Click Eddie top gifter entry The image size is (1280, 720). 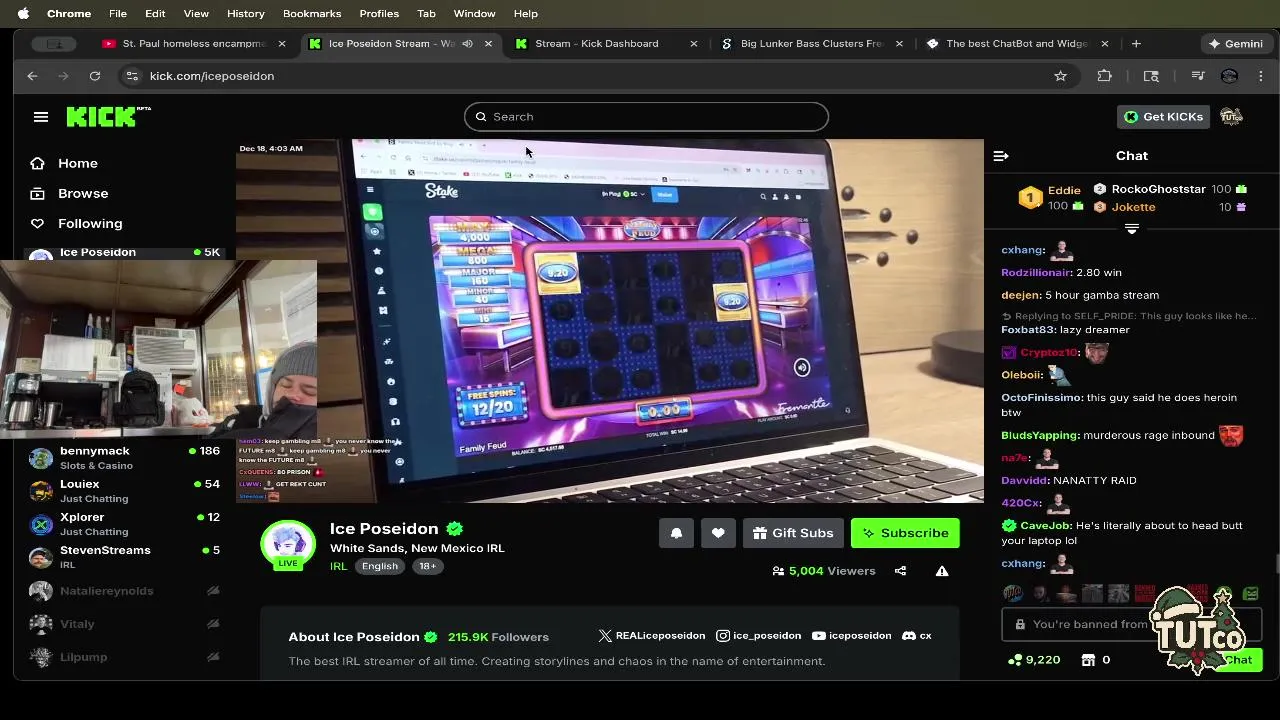coord(1050,198)
